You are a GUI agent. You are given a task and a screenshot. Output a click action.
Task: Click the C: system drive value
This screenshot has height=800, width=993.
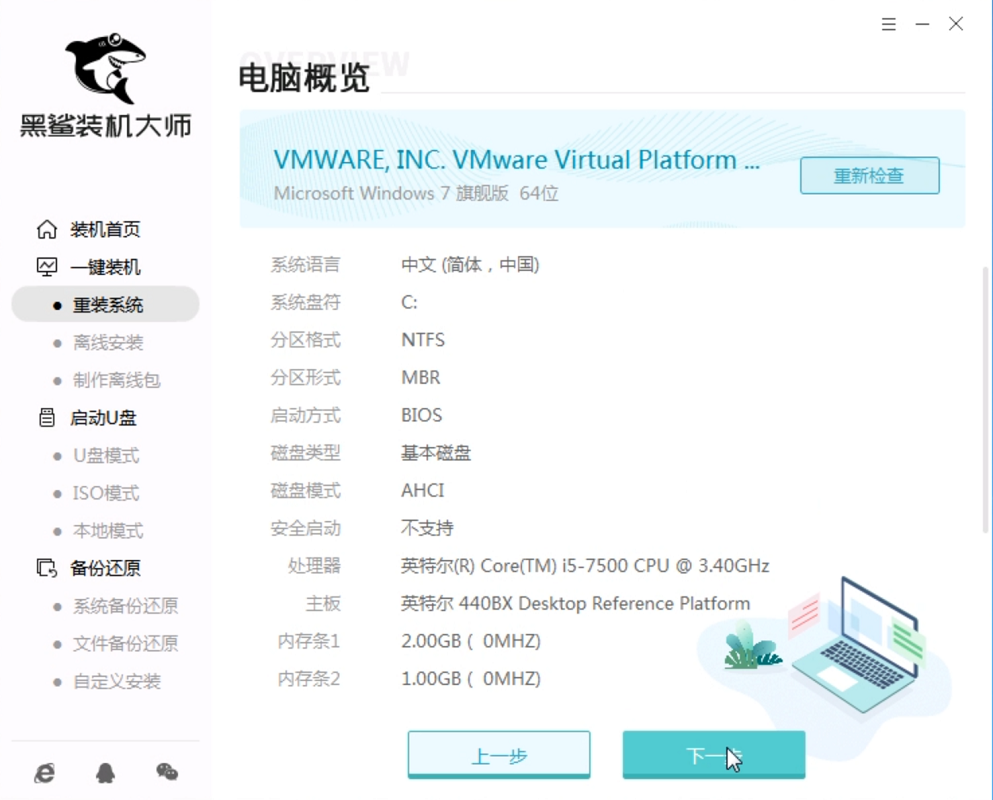[x=409, y=302]
